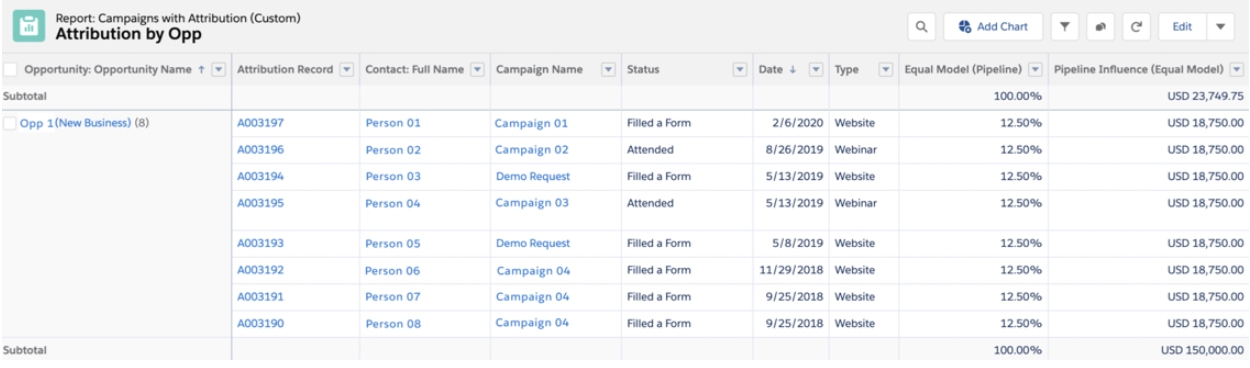Screen dimensions: 1250x368
Task: Expand the Campaign Name column menu
Action: tap(608, 69)
